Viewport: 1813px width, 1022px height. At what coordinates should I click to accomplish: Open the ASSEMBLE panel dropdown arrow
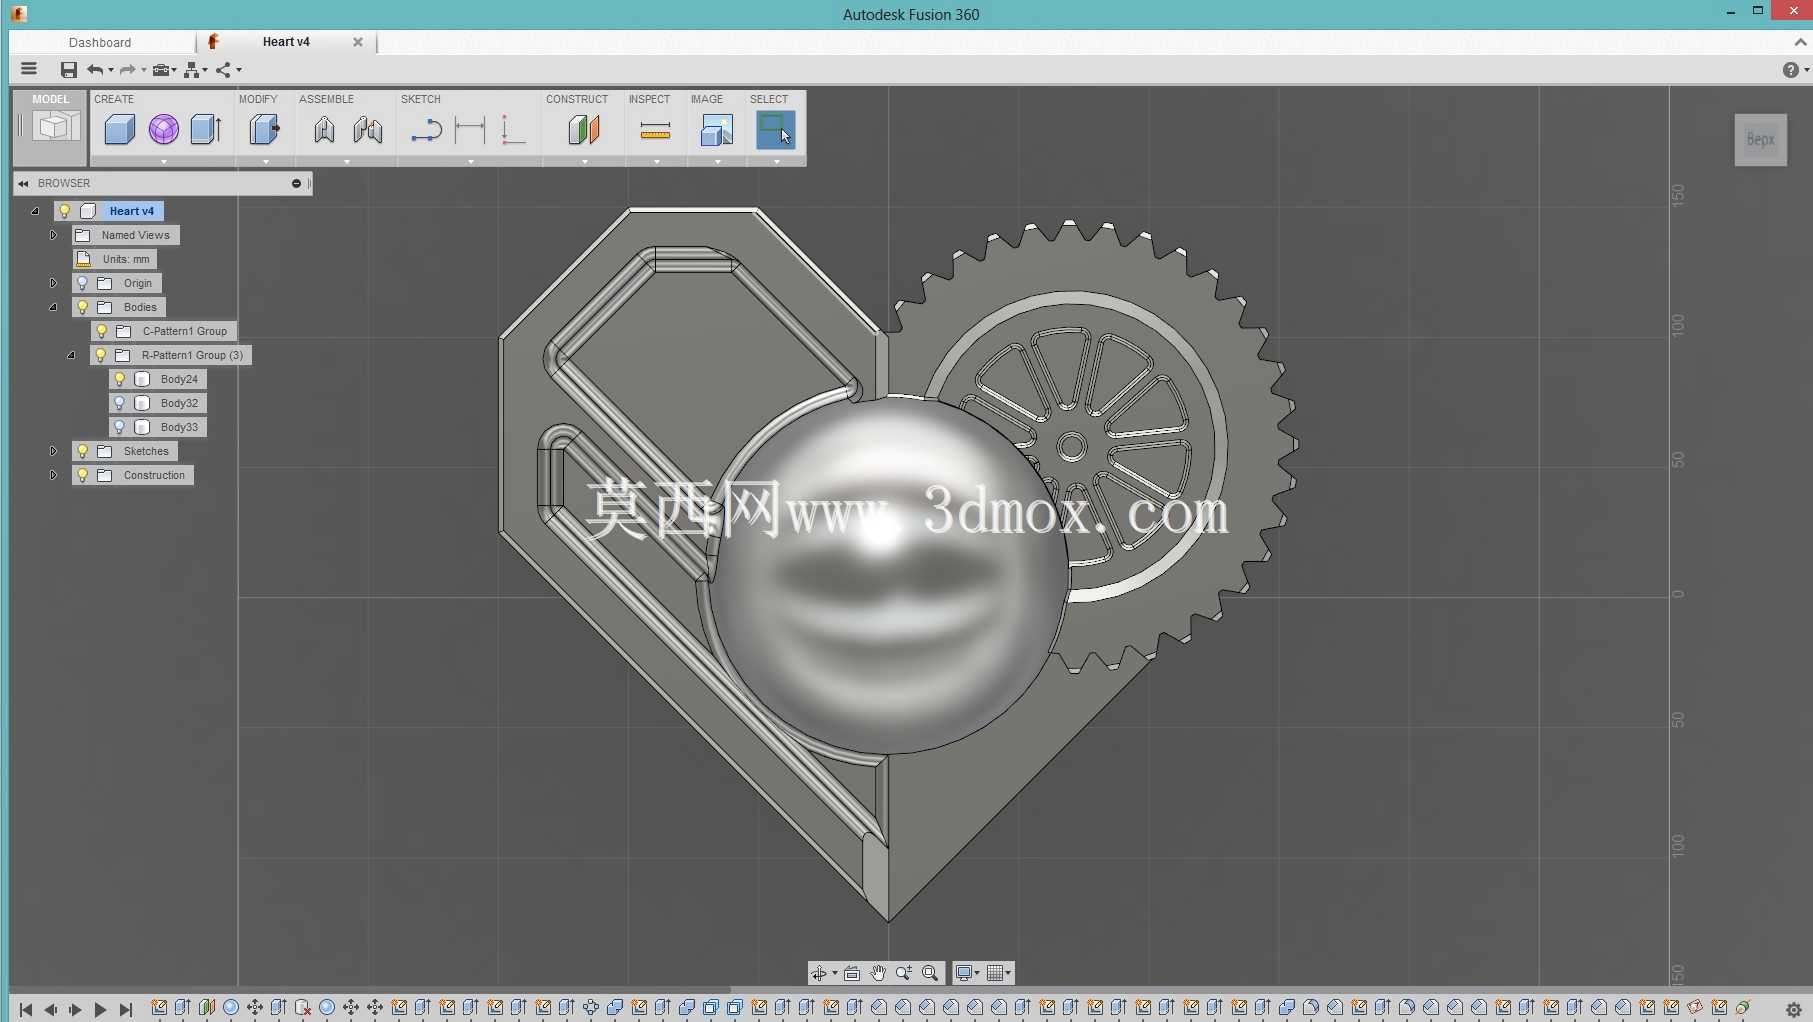(x=347, y=161)
